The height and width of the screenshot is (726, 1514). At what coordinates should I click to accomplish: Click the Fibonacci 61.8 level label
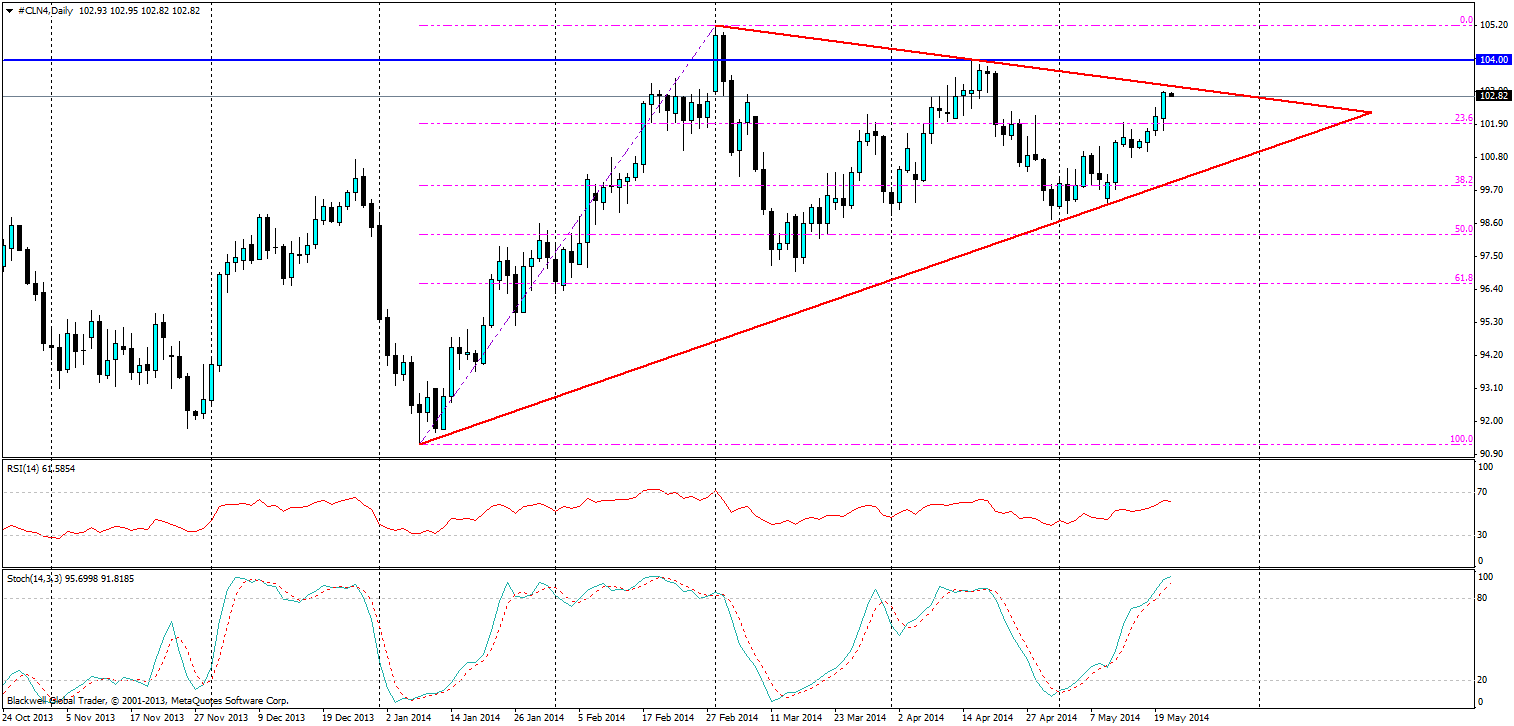click(1464, 278)
